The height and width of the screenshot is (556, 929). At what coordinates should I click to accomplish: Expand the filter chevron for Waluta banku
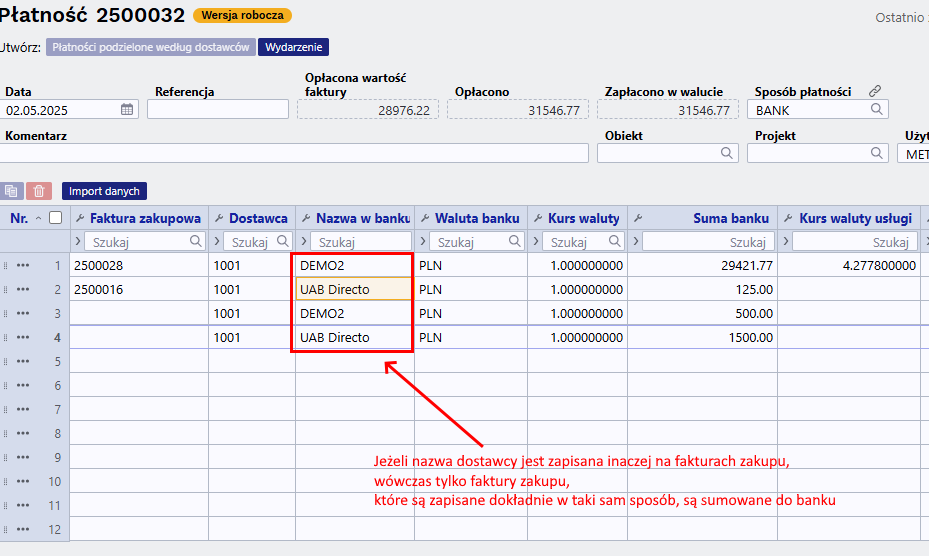[422, 241]
